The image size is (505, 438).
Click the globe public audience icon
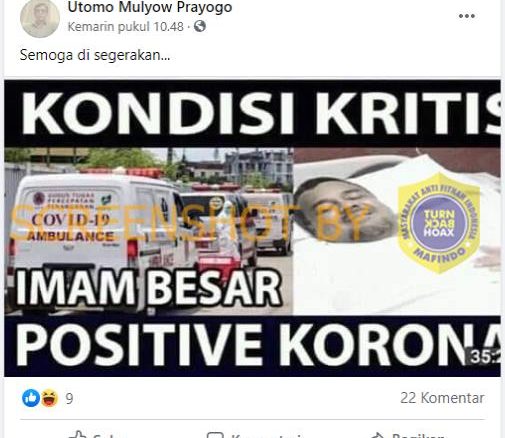tap(200, 26)
